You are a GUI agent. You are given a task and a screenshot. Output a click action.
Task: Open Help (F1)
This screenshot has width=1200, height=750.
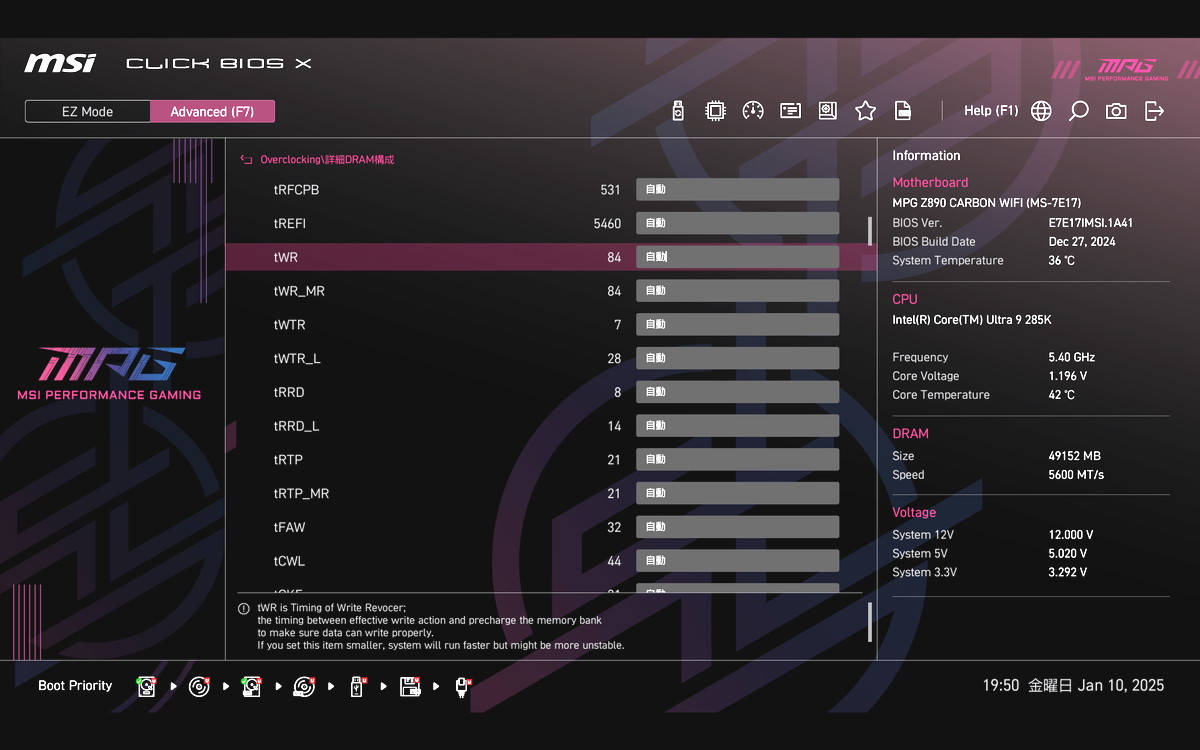pos(991,111)
